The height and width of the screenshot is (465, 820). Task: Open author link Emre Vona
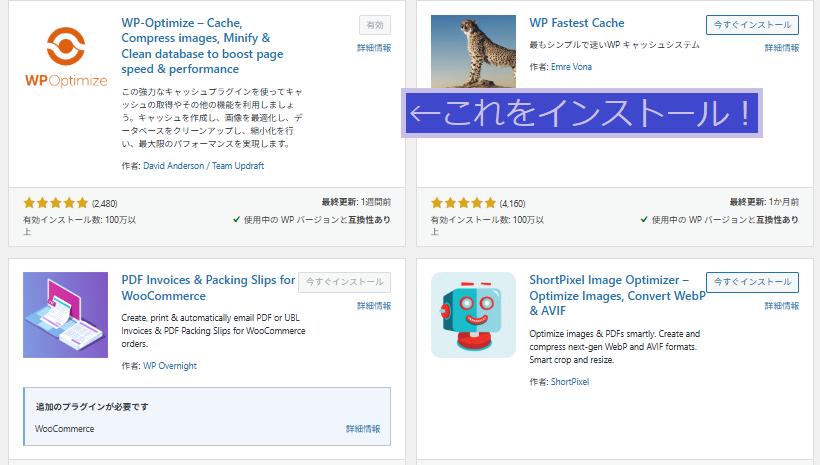[571, 67]
